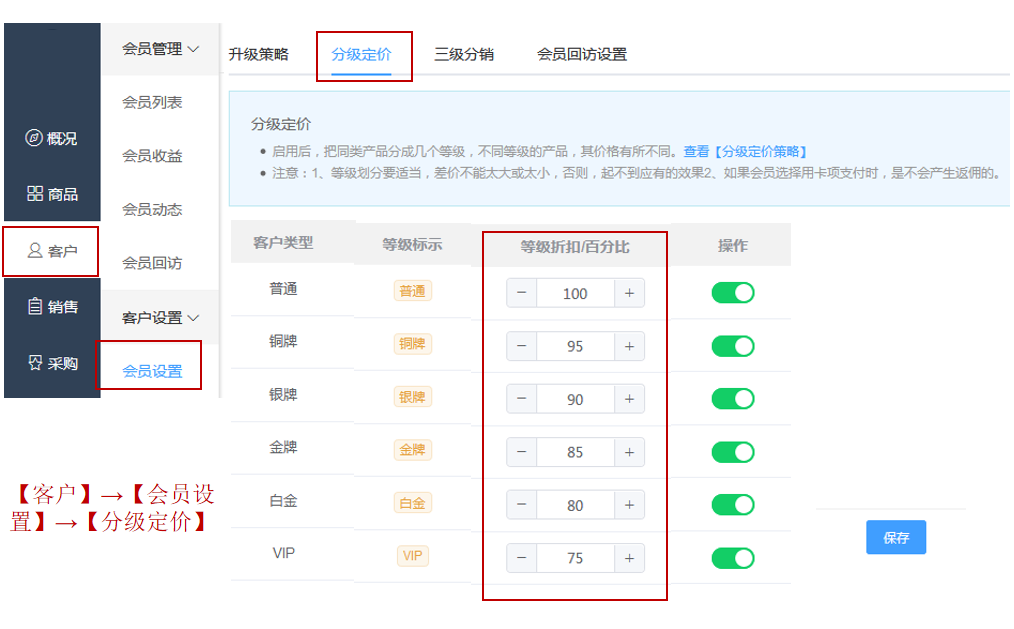The width and height of the screenshot is (1014, 629).
Task: Click the 等级标示 column header
Action: click(x=413, y=244)
